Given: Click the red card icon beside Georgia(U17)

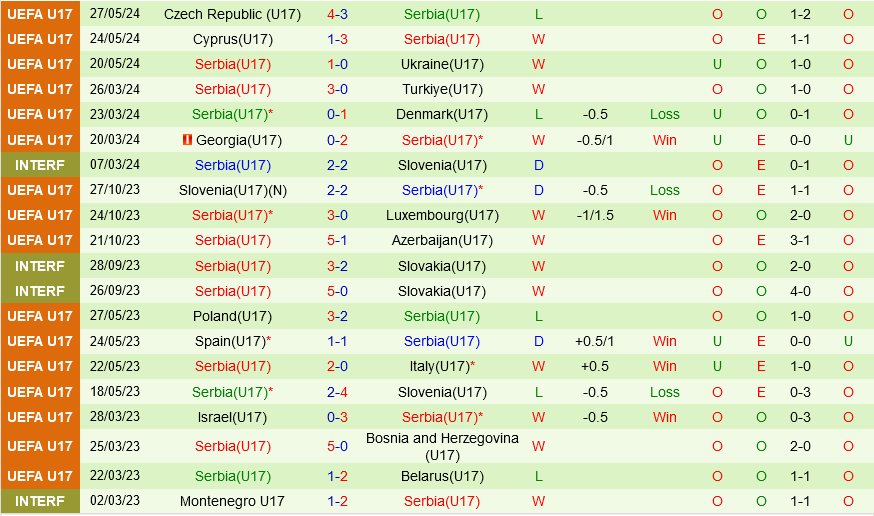Looking at the screenshot, I should [x=187, y=140].
